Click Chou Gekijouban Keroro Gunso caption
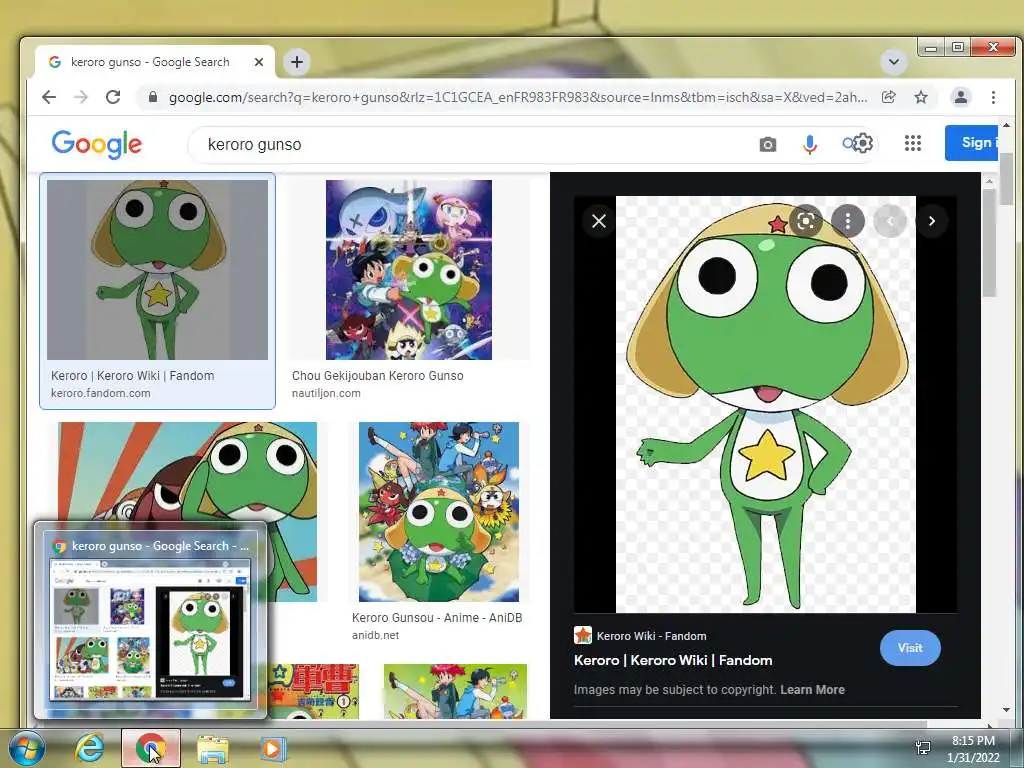Screen dimensions: 1024x768 pyautogui.click(x=377, y=376)
